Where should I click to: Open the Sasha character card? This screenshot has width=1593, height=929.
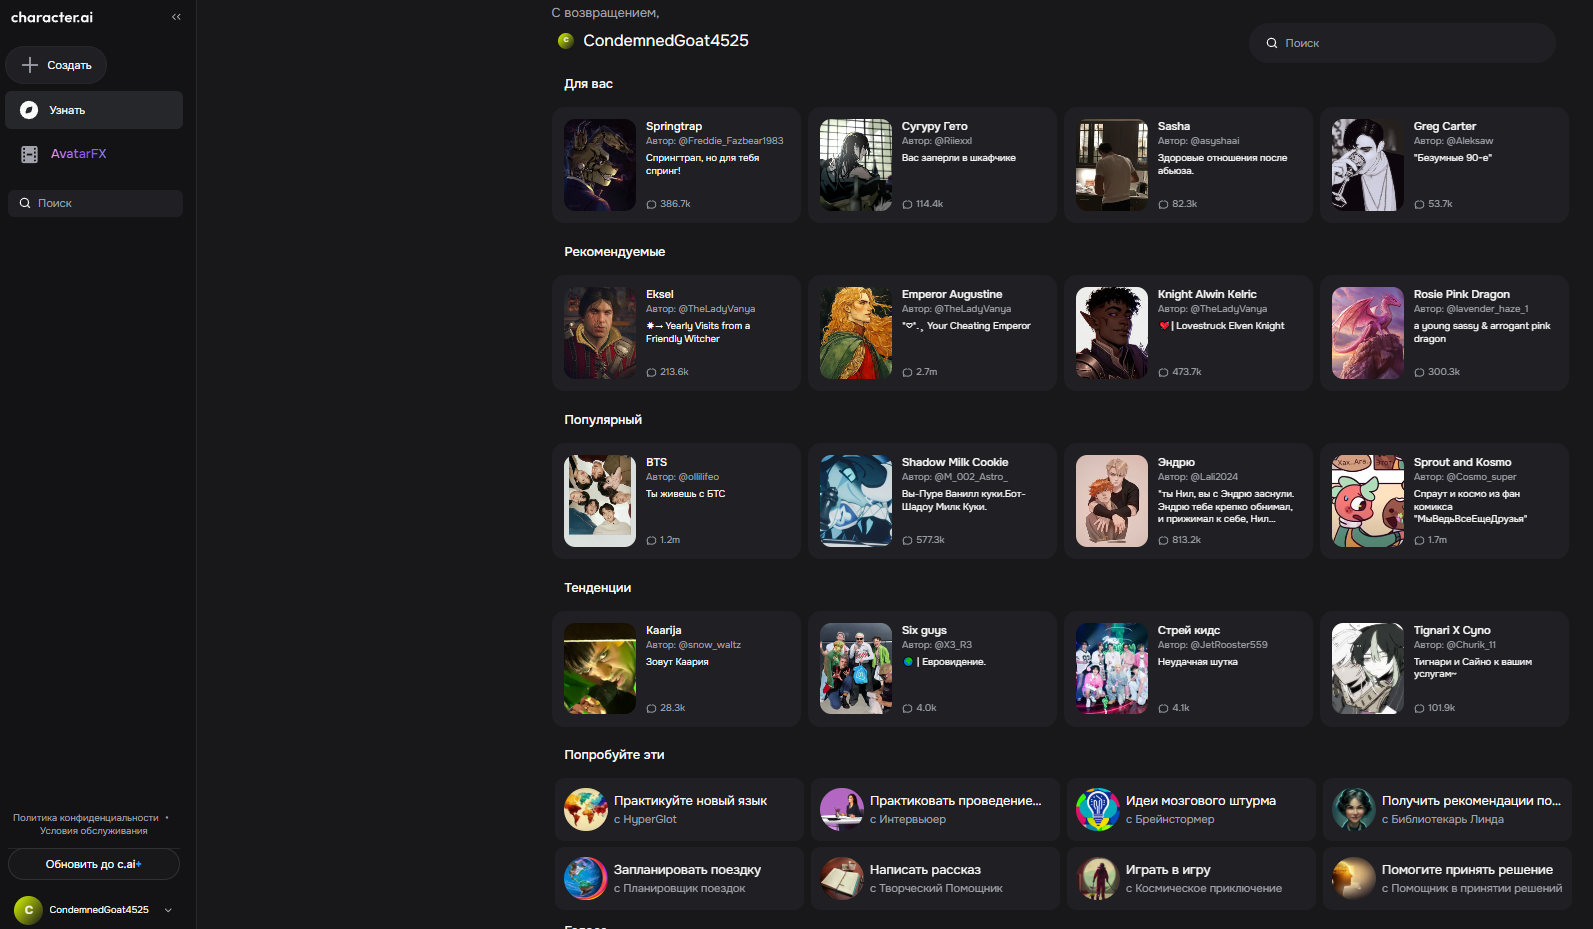[1188, 165]
